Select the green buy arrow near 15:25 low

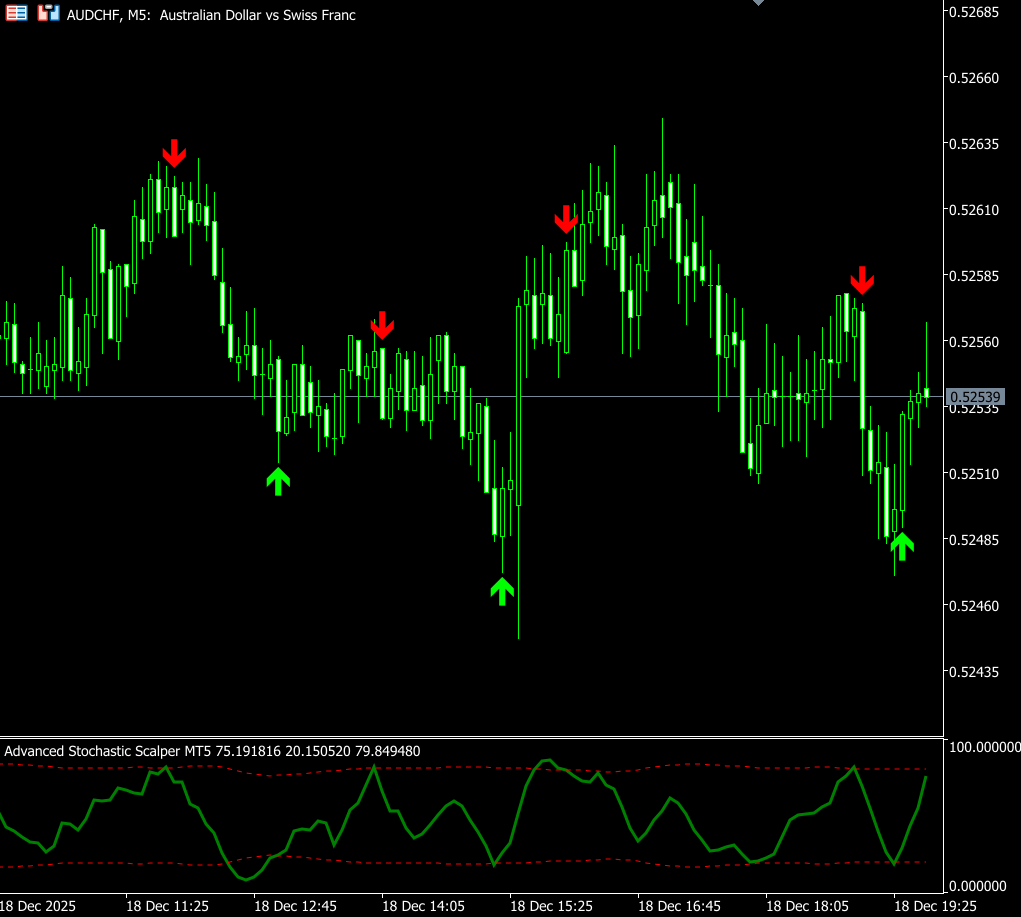click(x=502, y=591)
